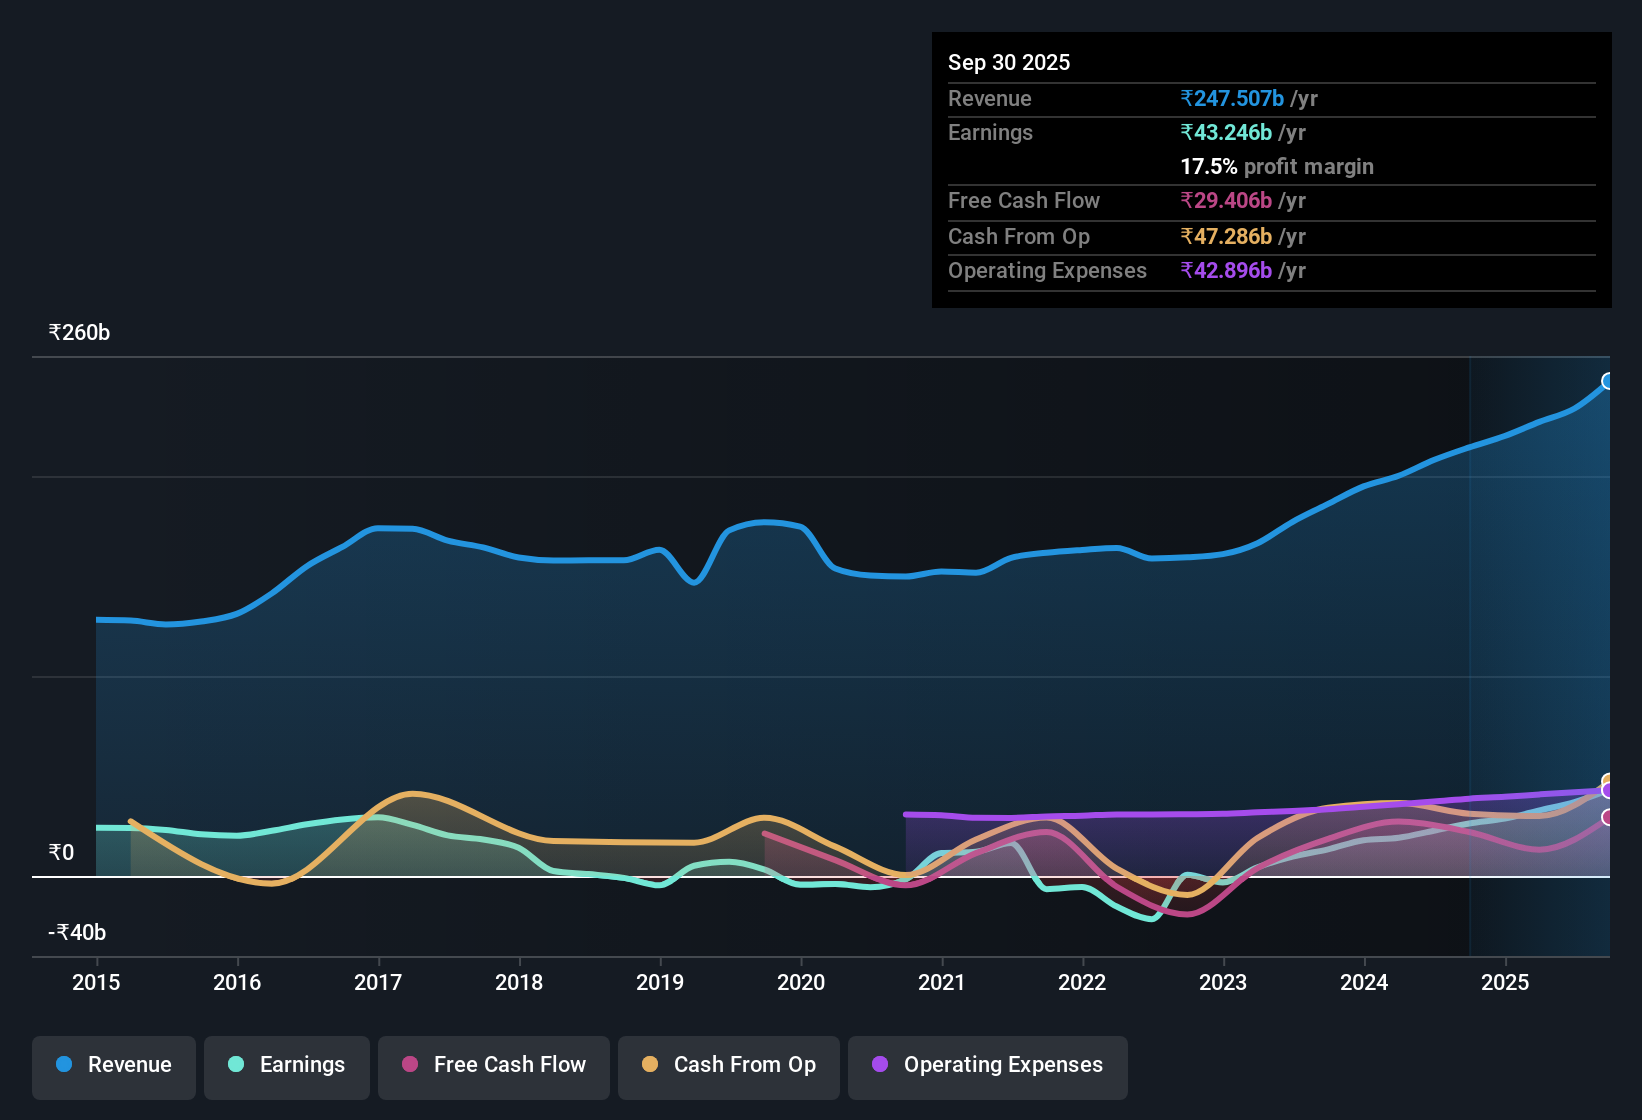This screenshot has height=1120, width=1642.
Task: Click the 2020 x-axis year label
Action: tap(801, 982)
